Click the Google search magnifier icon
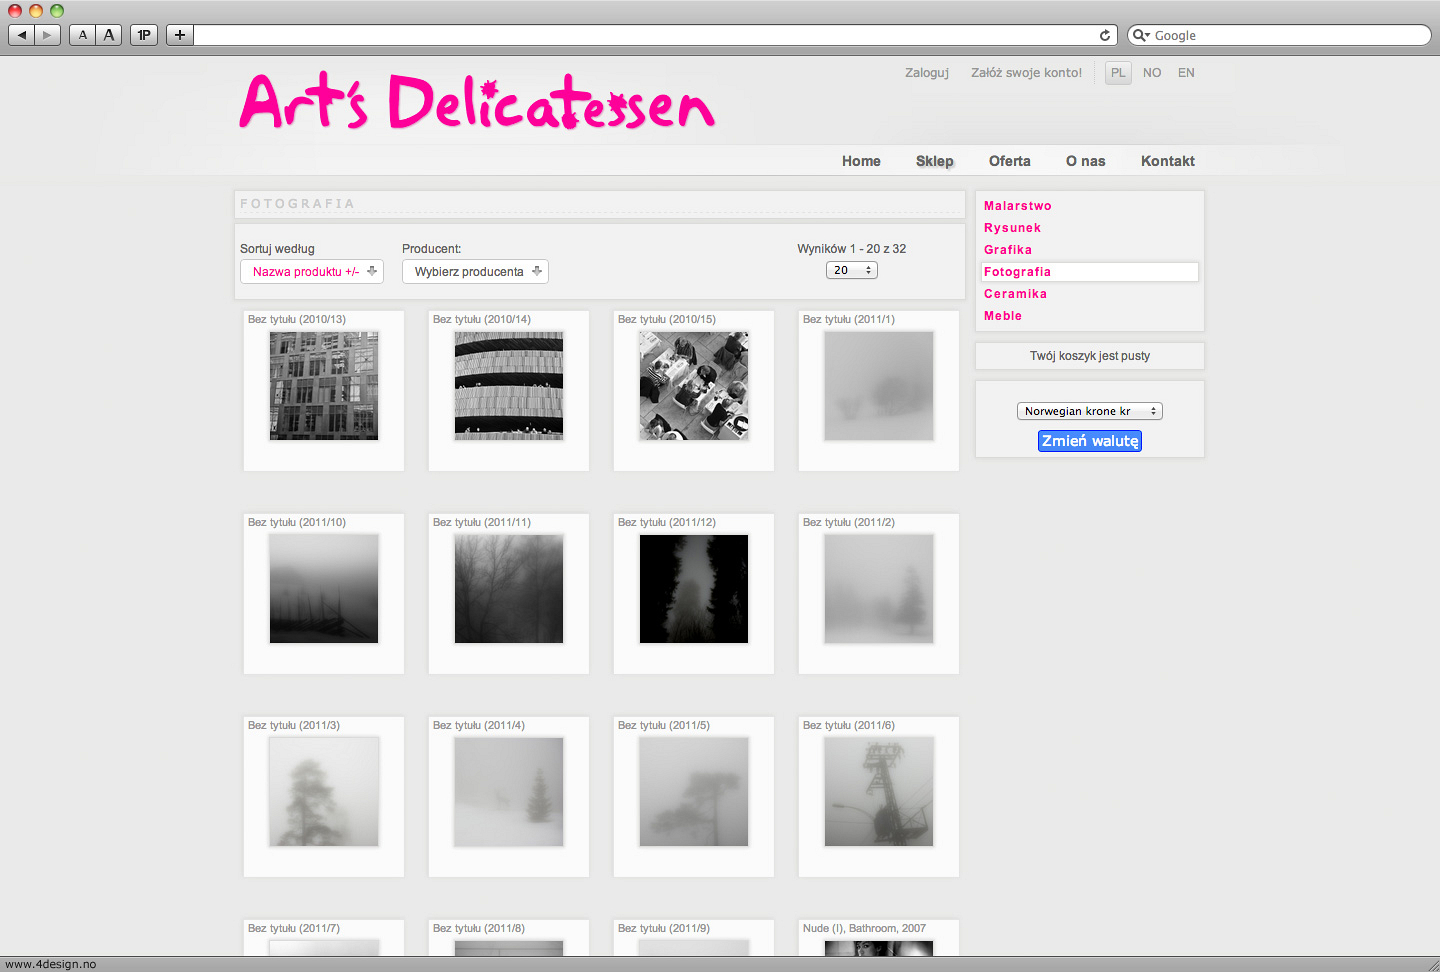1440x972 pixels. [x=1140, y=35]
